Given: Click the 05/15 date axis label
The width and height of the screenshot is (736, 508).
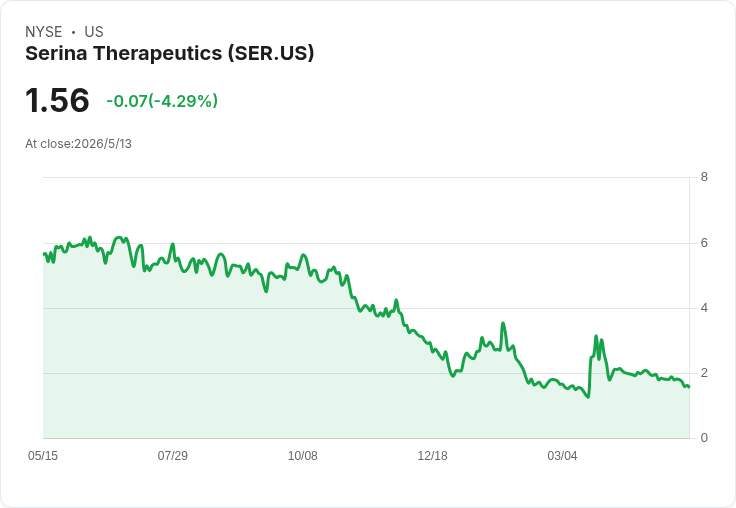Looking at the screenshot, I should click(43, 455).
